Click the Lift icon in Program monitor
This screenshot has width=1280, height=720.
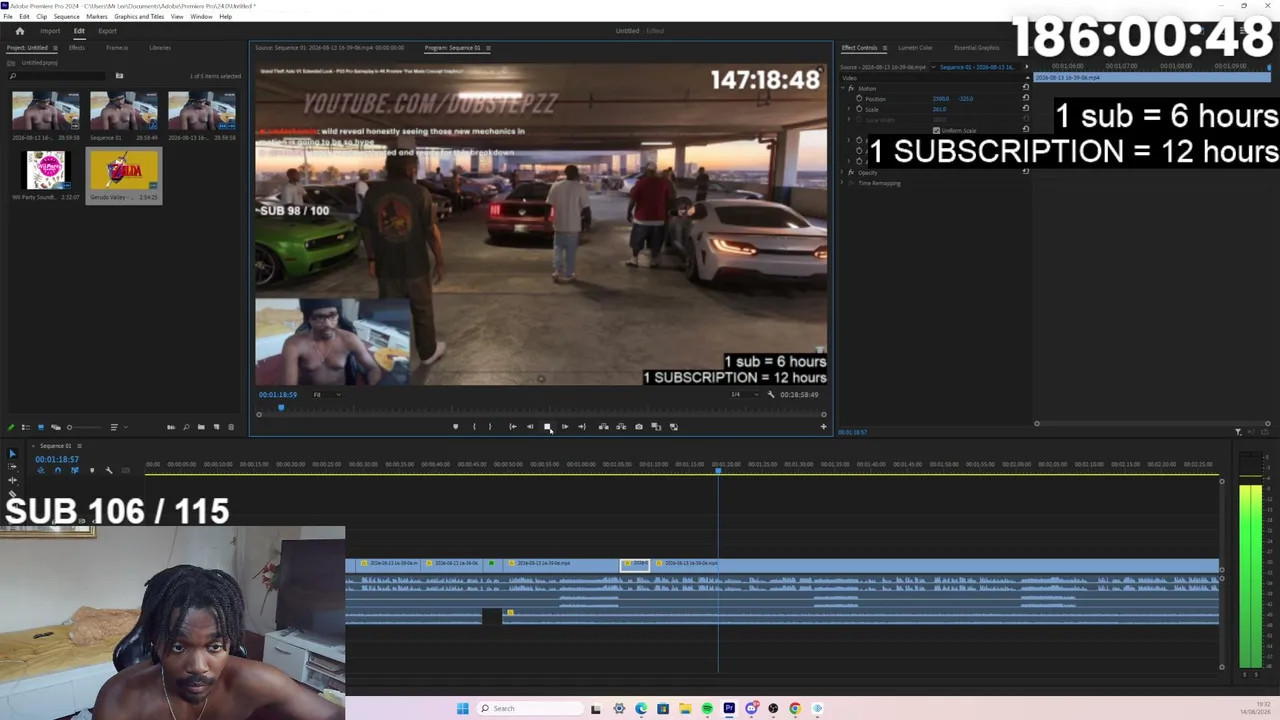pos(603,427)
